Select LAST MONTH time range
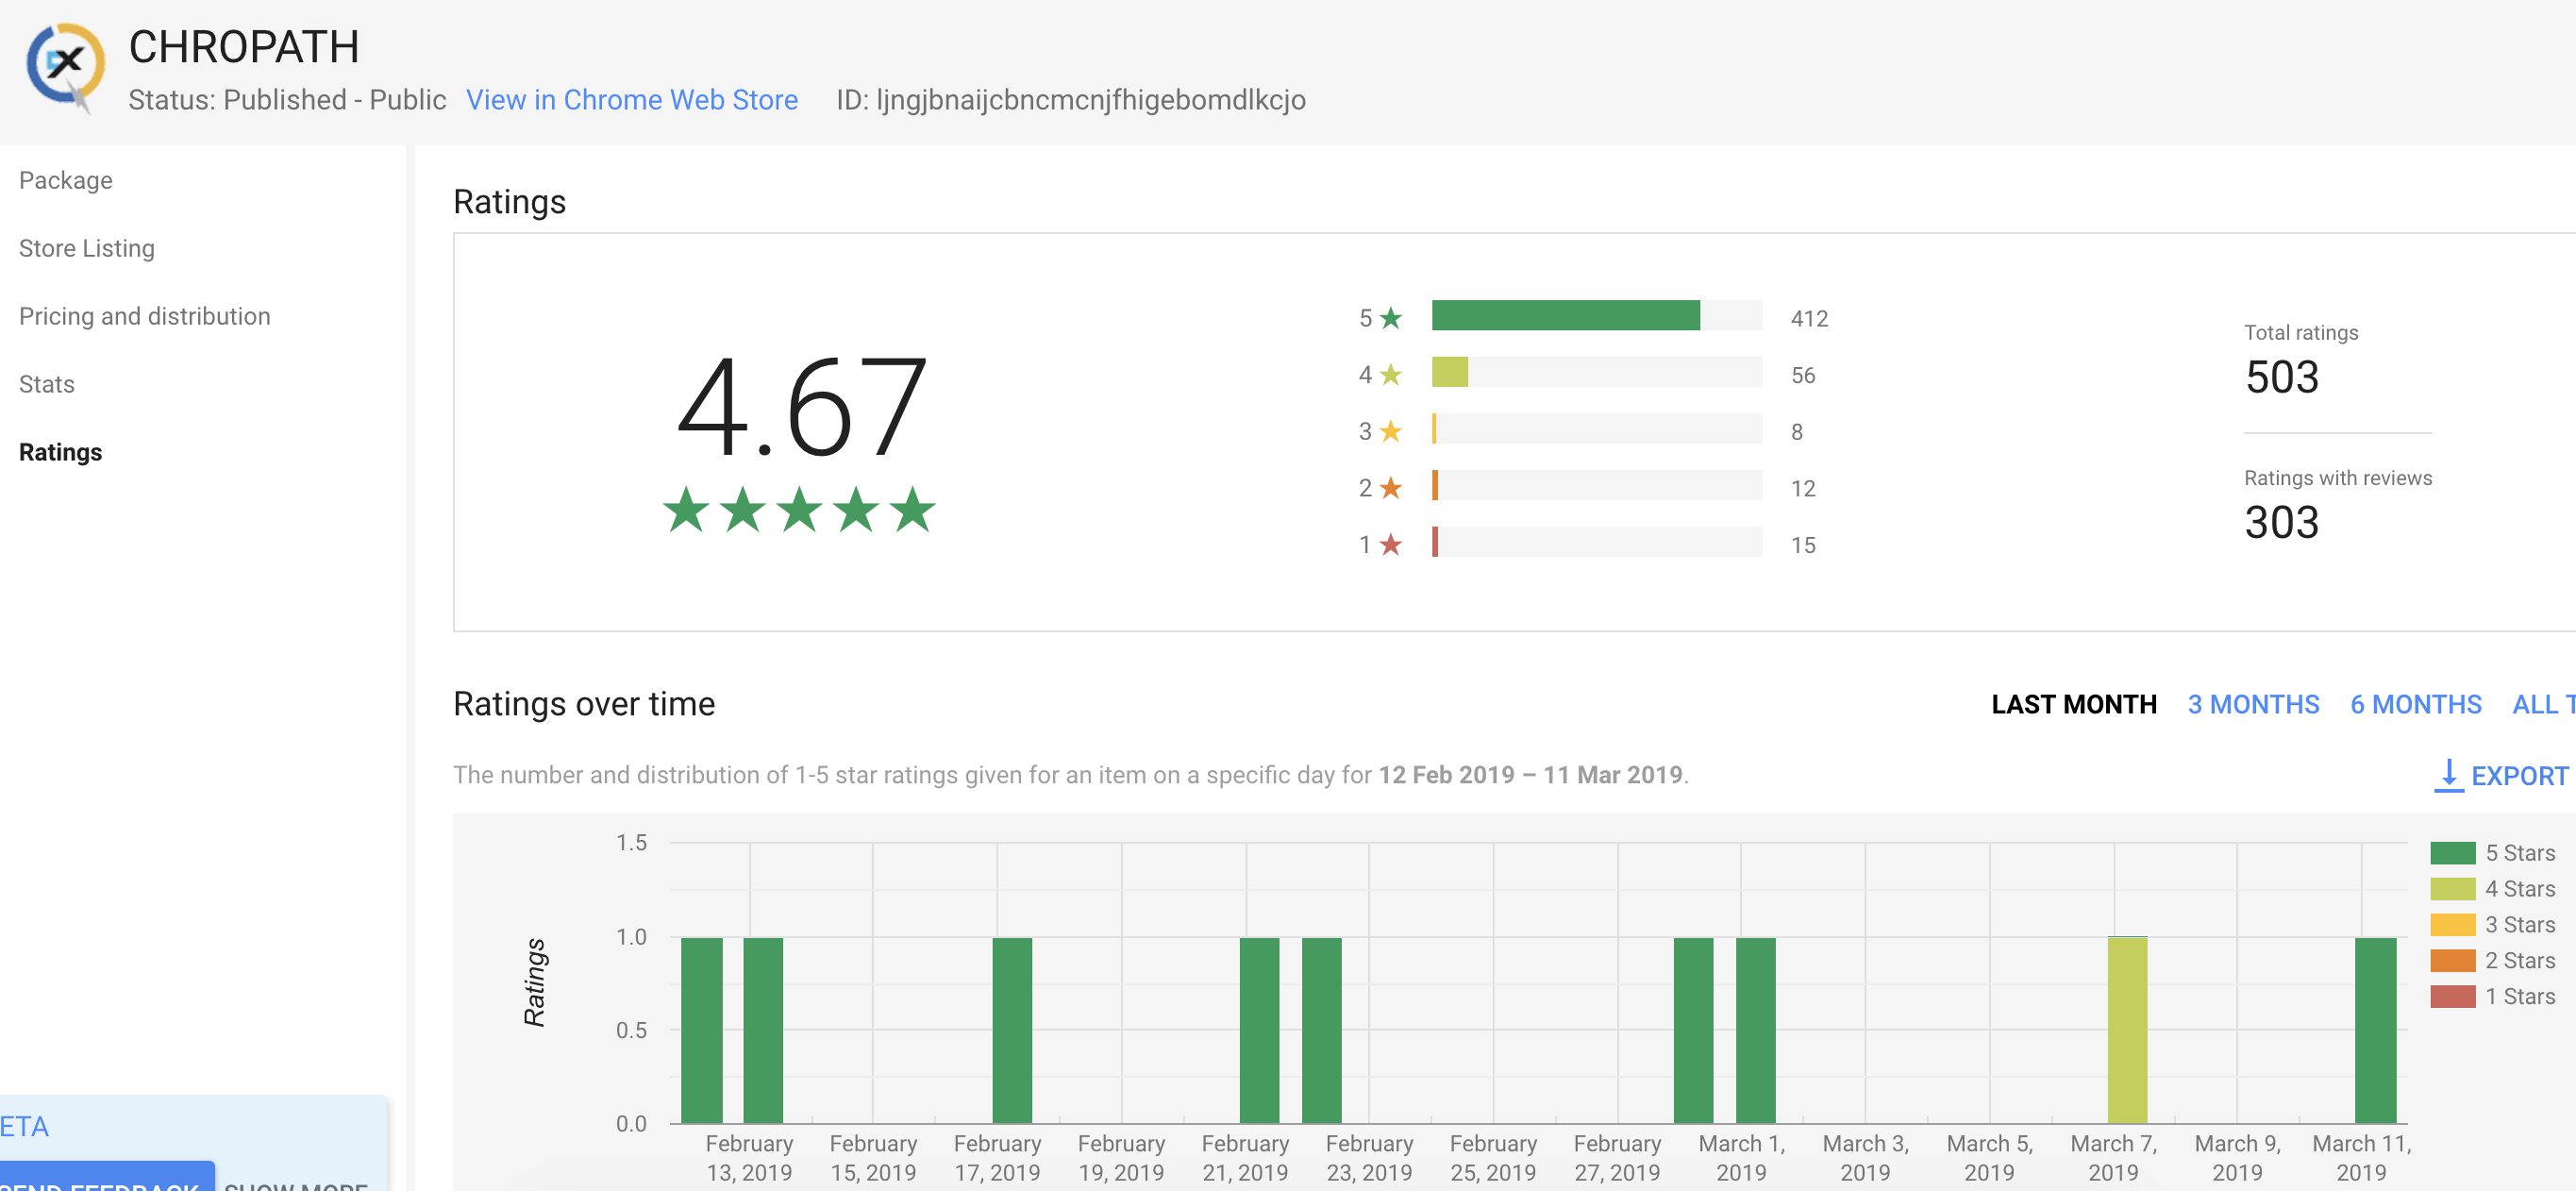The image size is (2576, 1191). pos(2073,704)
